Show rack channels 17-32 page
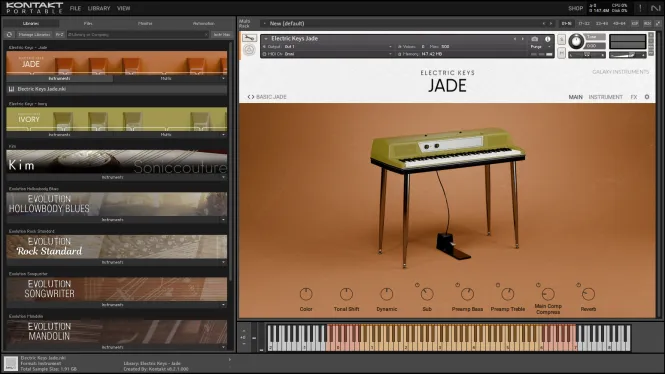This screenshot has height=374, width=665. coord(584,23)
